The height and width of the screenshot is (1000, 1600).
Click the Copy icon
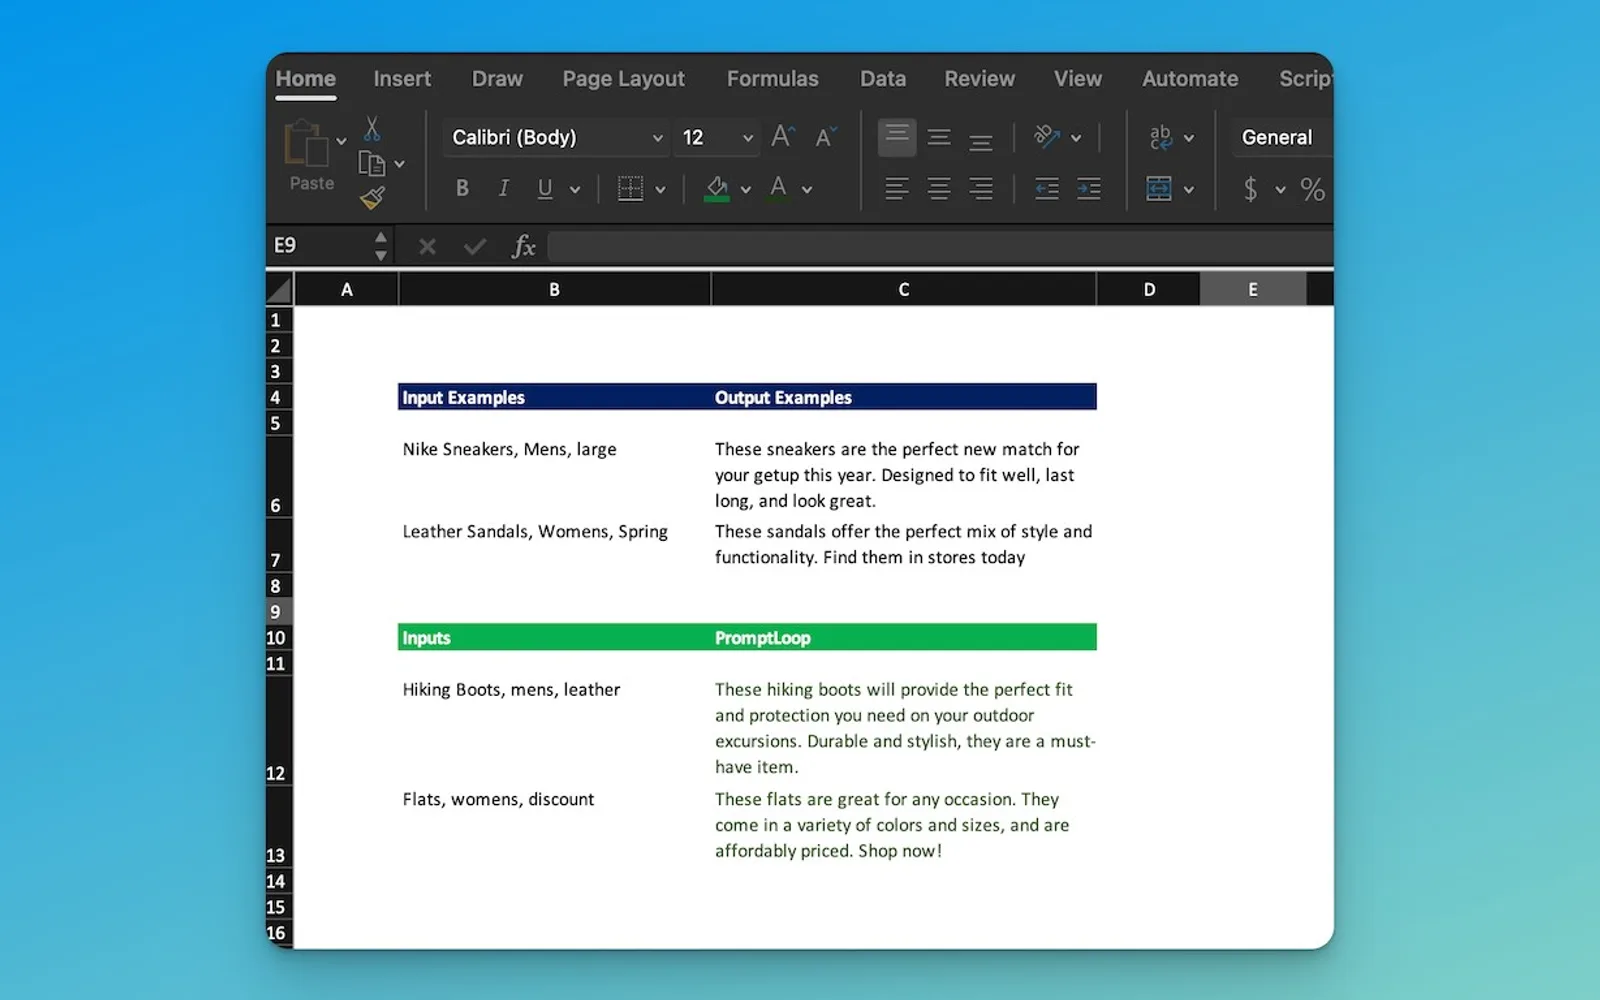click(x=372, y=164)
